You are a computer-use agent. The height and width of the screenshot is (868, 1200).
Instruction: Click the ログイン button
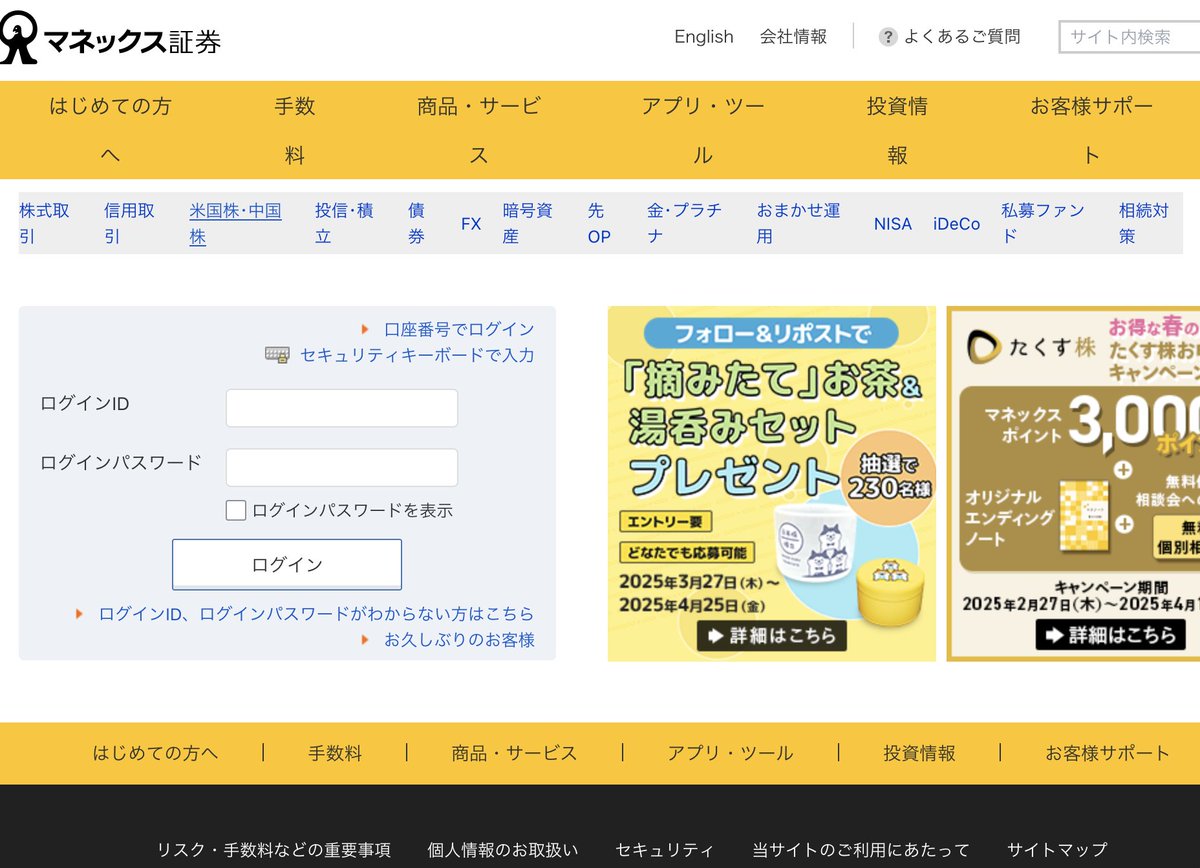[x=287, y=565]
